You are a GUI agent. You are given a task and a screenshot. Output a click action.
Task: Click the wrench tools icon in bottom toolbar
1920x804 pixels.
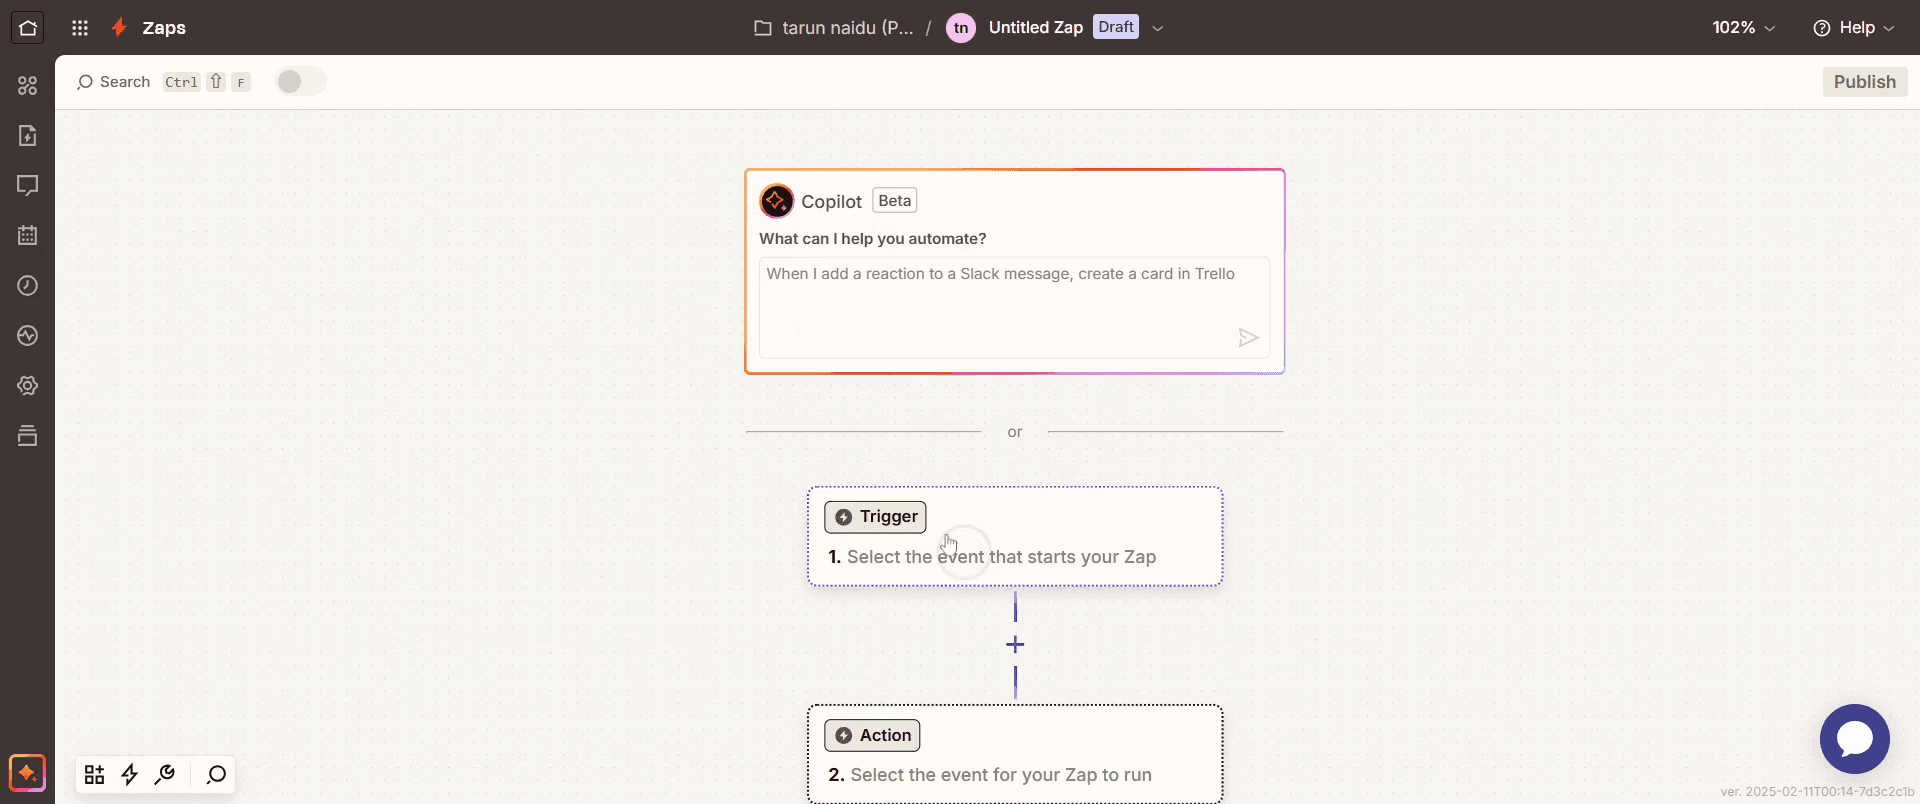pyautogui.click(x=166, y=775)
